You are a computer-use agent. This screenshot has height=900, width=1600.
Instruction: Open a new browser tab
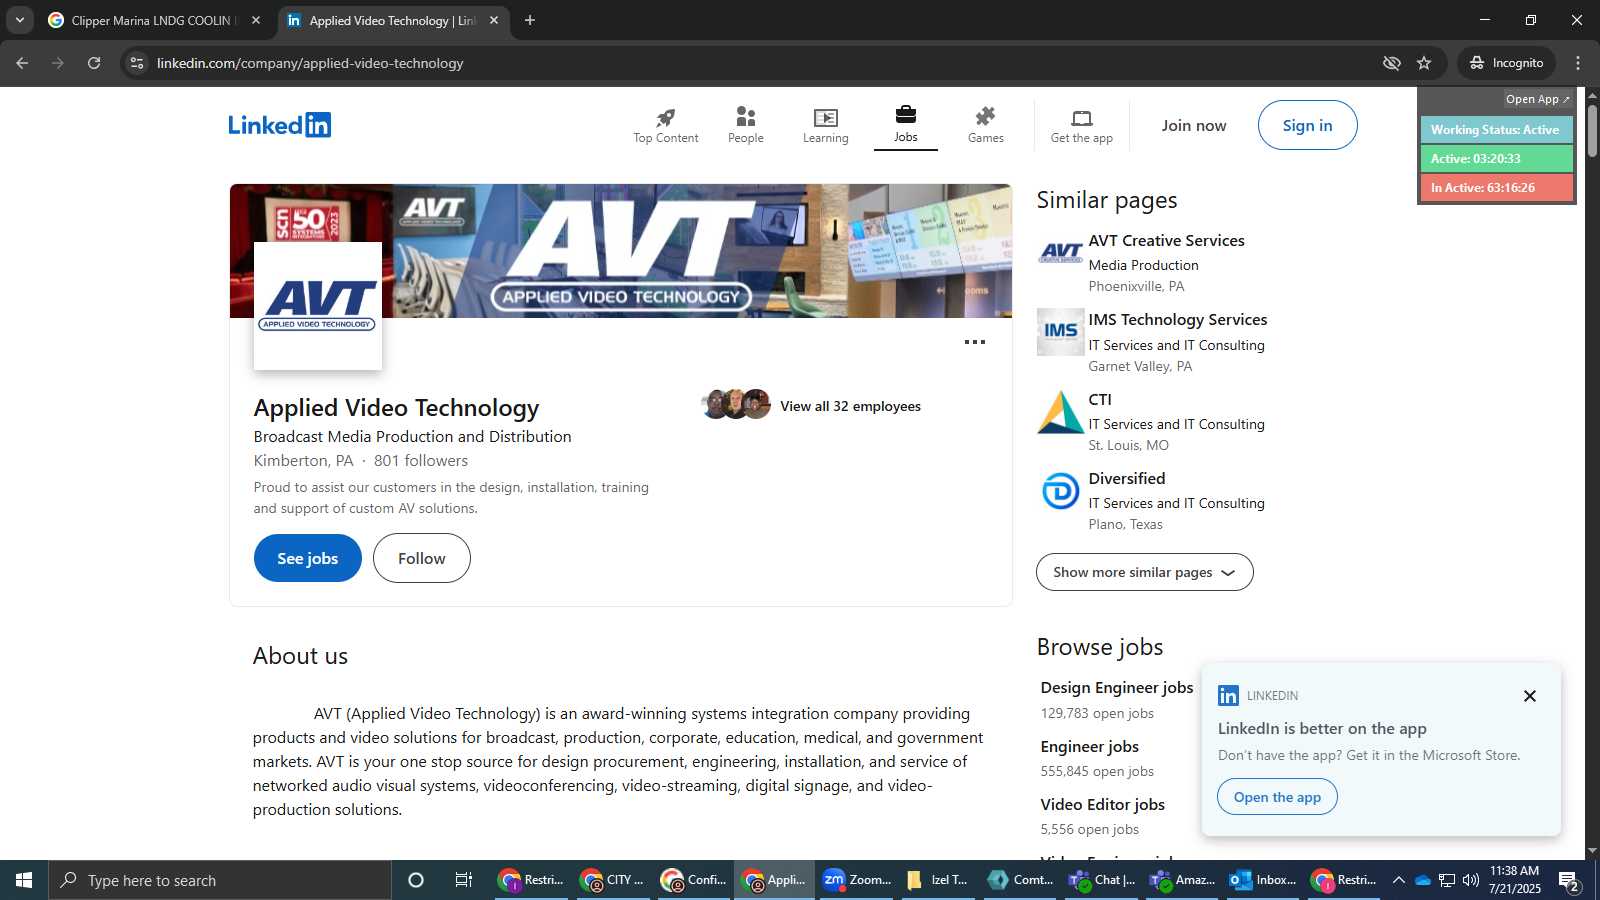(530, 20)
